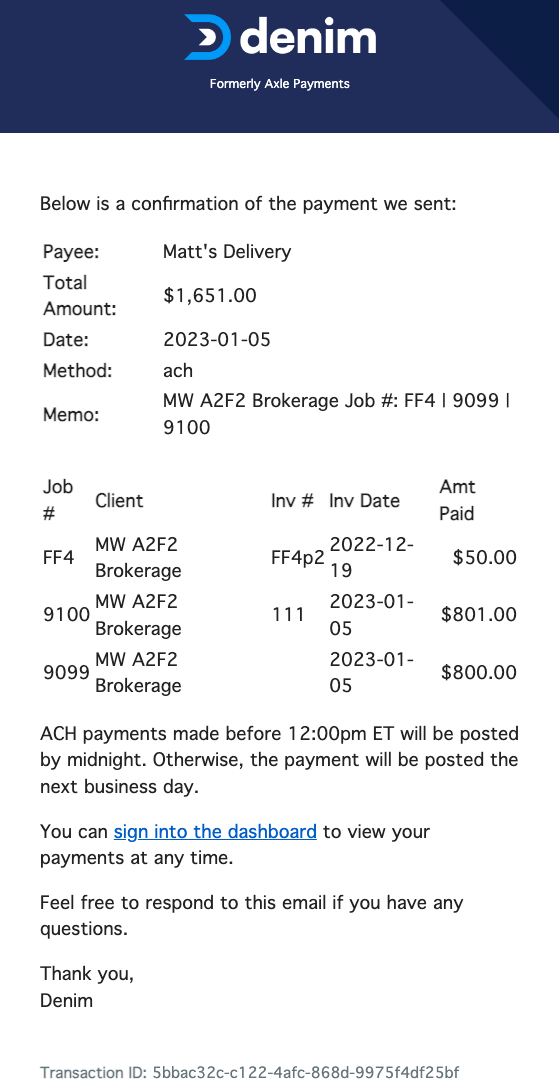Click the Formerly Axle Payments tagline
The image size is (559, 1084).
(280, 84)
